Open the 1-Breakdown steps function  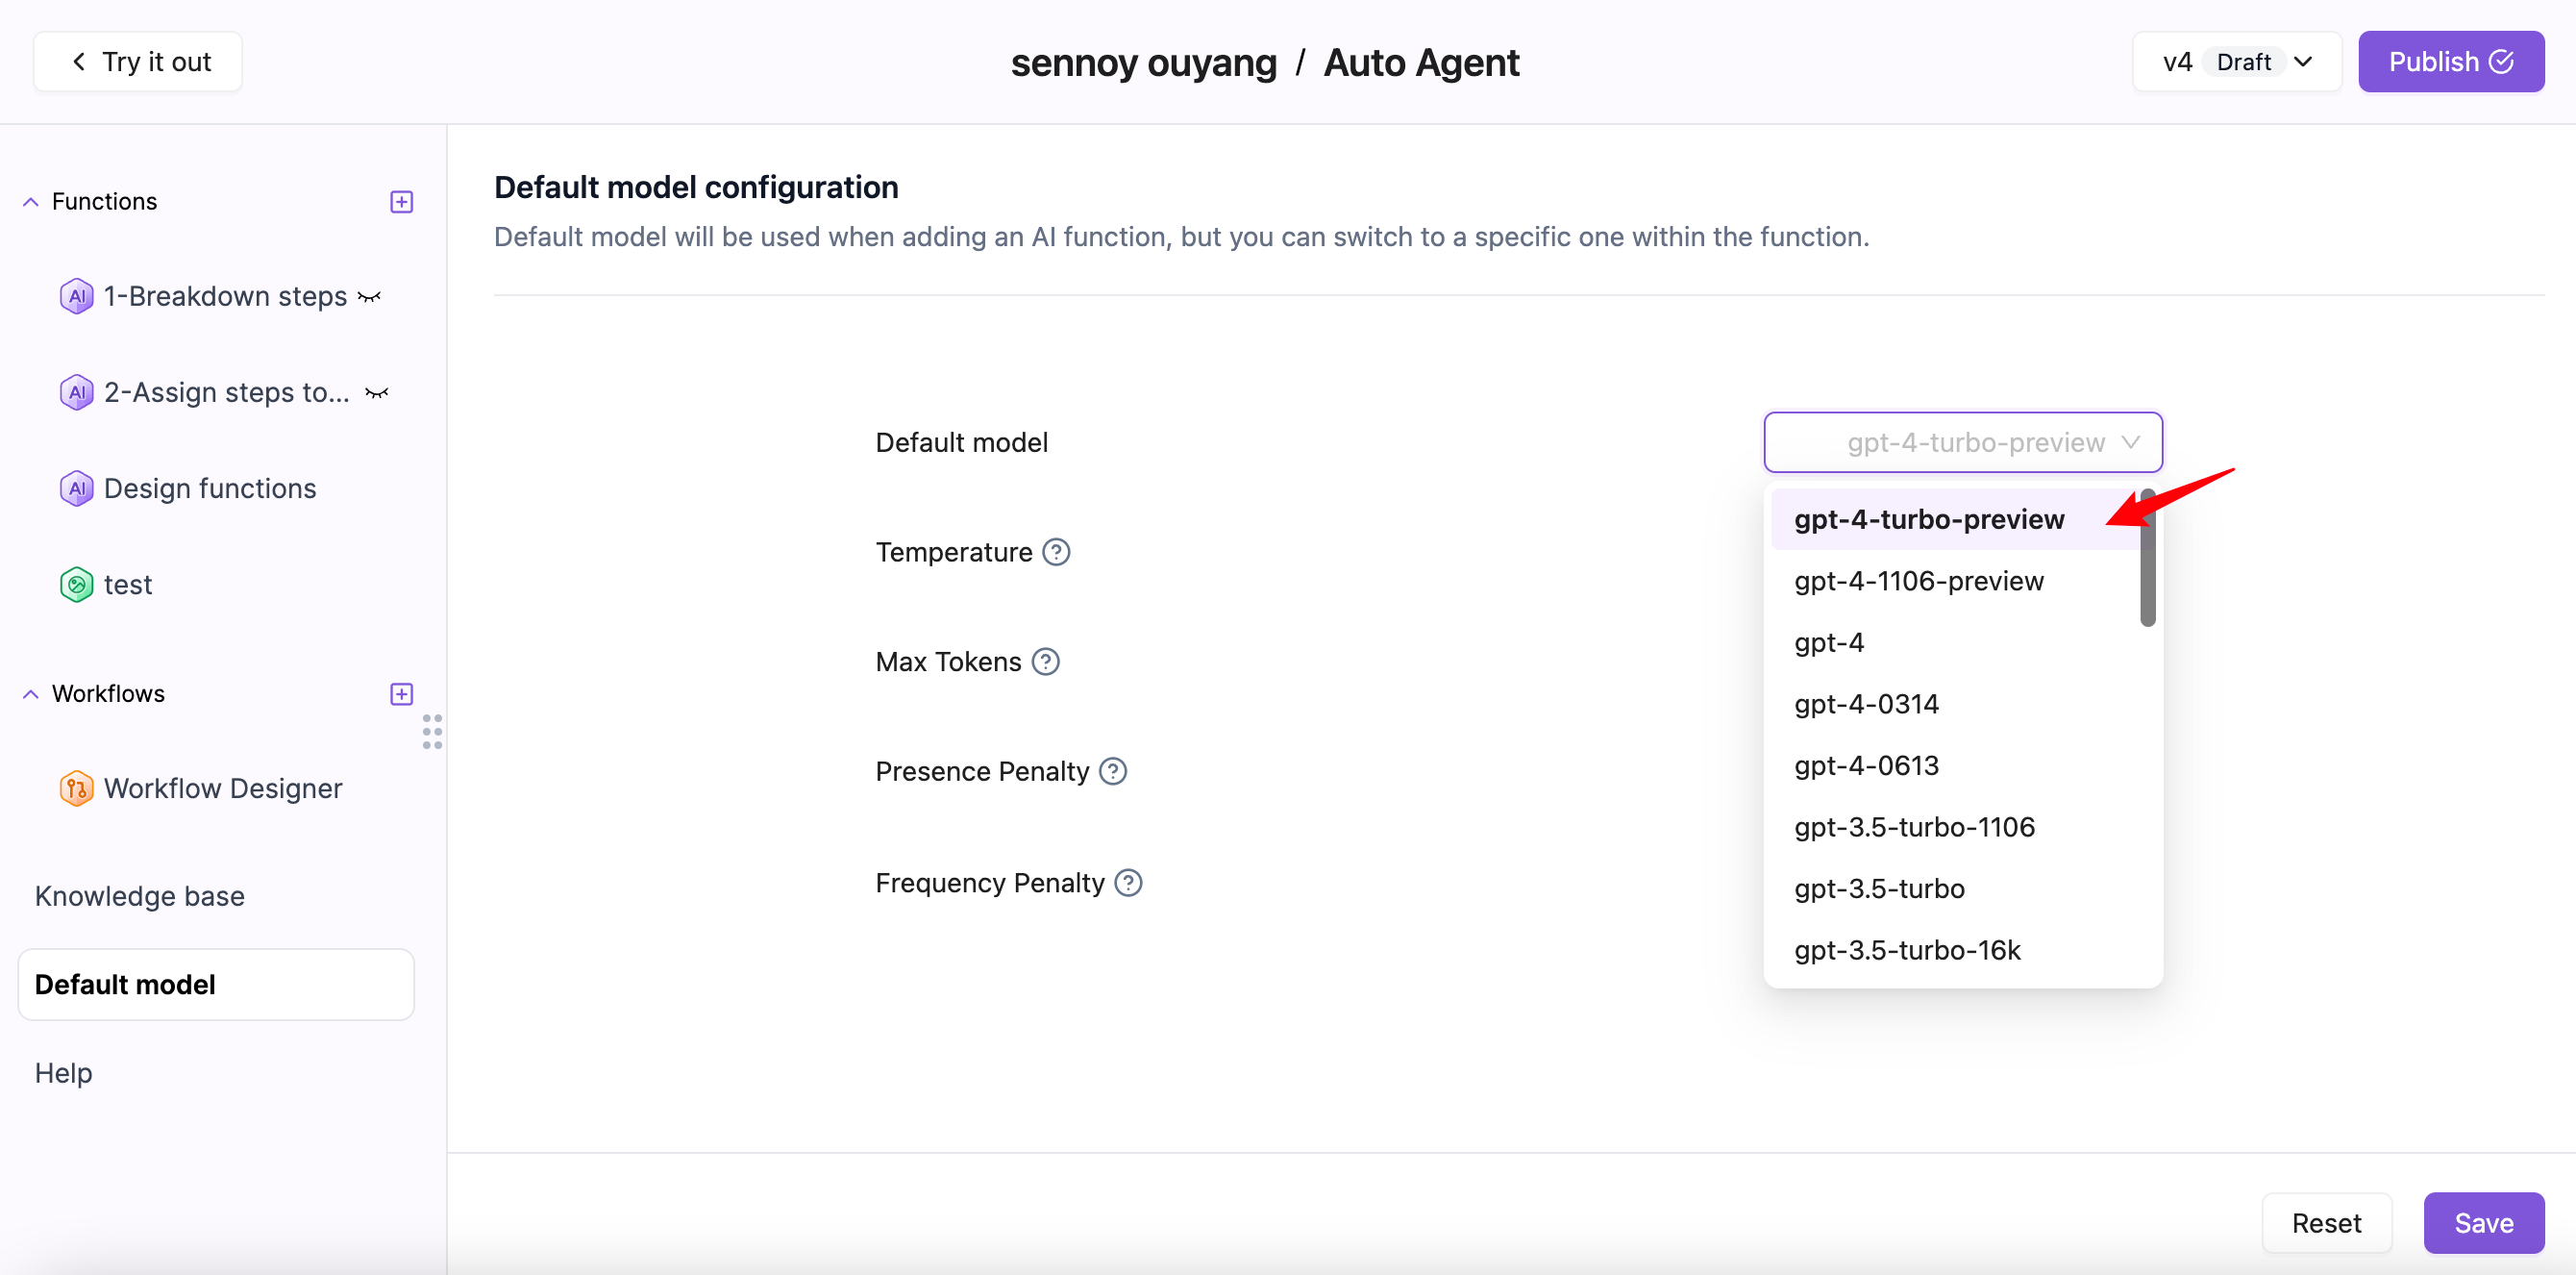(x=225, y=296)
